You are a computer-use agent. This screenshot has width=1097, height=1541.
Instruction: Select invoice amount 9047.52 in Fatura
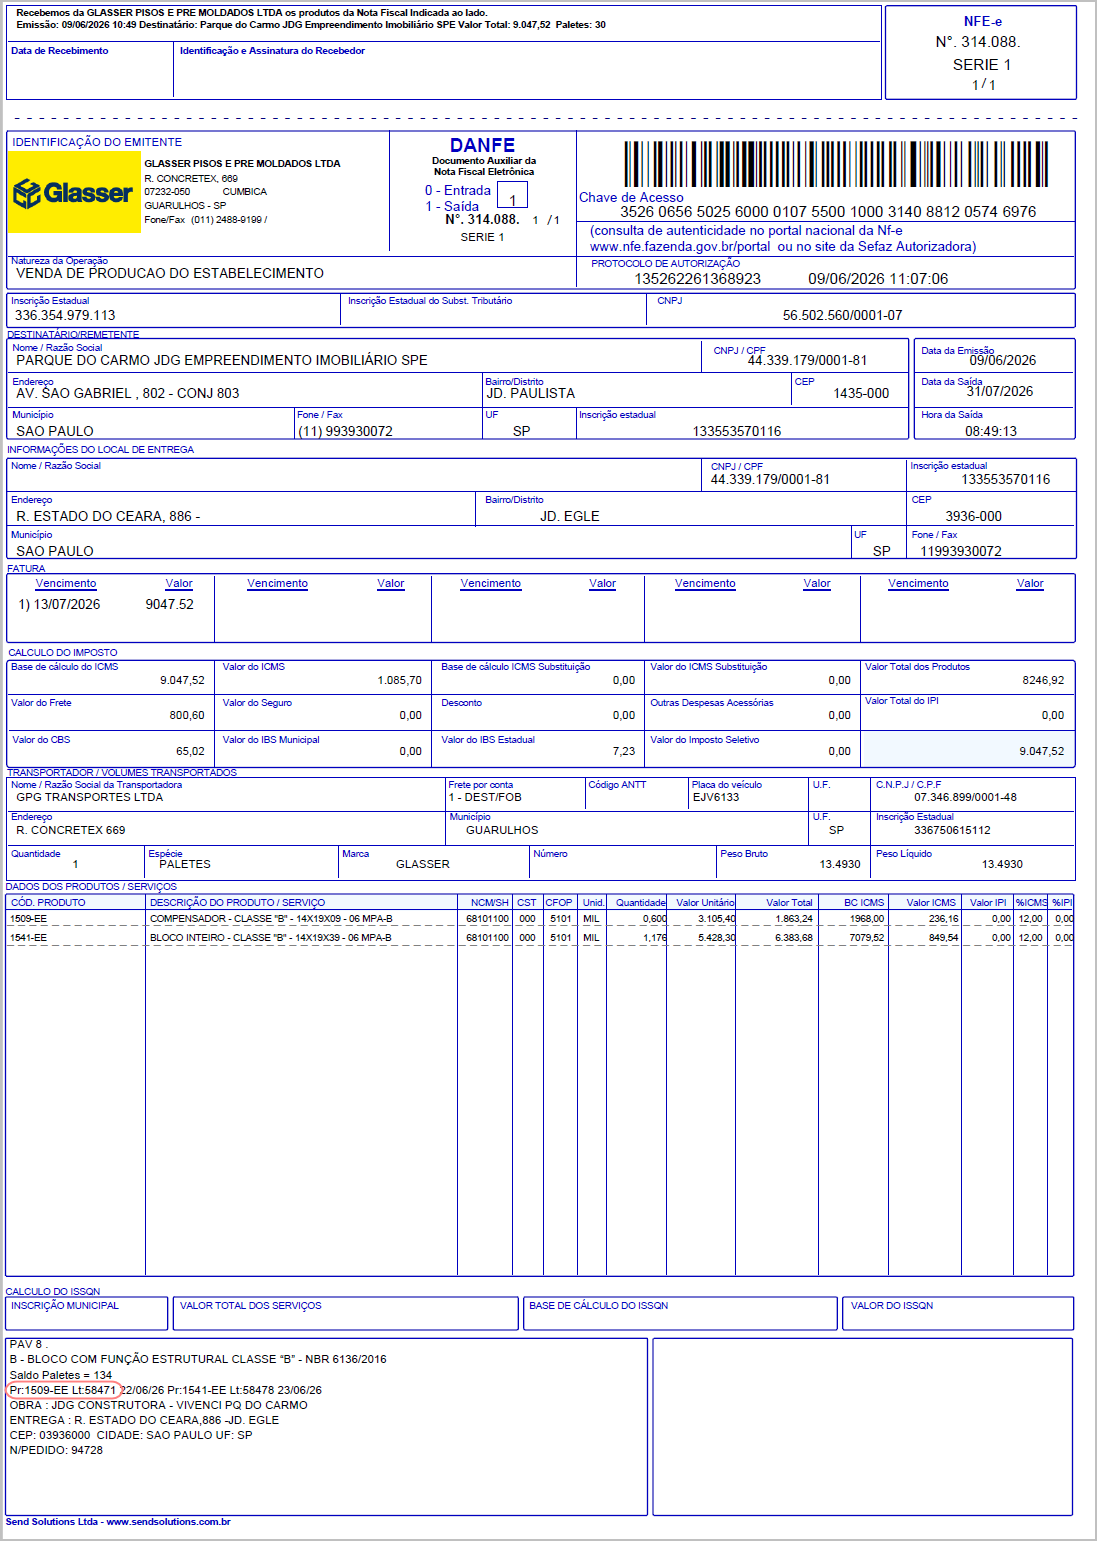[x=169, y=604]
